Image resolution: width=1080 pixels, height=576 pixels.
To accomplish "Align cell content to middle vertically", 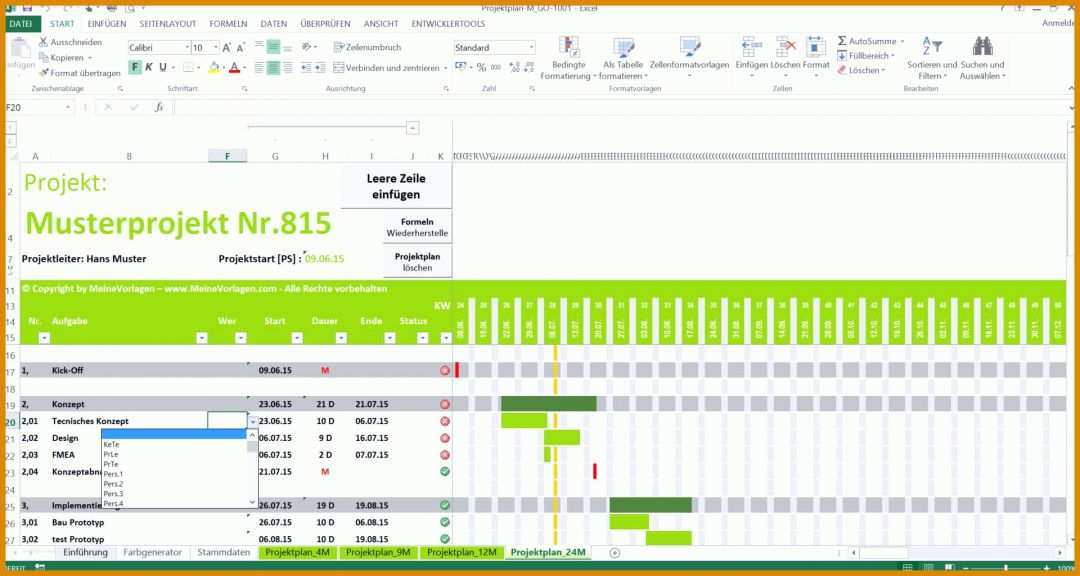I will tap(273, 47).
